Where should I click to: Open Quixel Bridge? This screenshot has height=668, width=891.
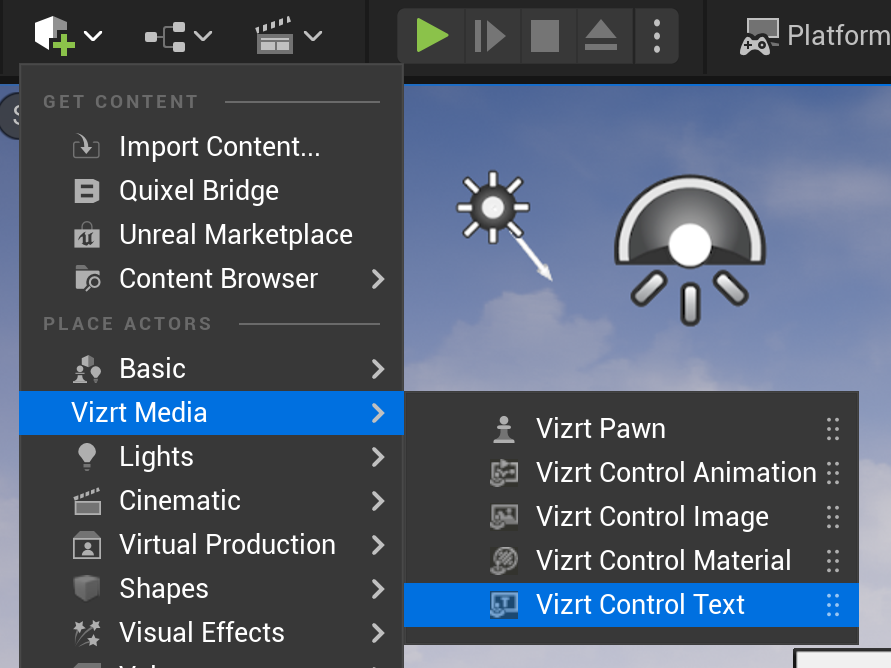coord(199,191)
